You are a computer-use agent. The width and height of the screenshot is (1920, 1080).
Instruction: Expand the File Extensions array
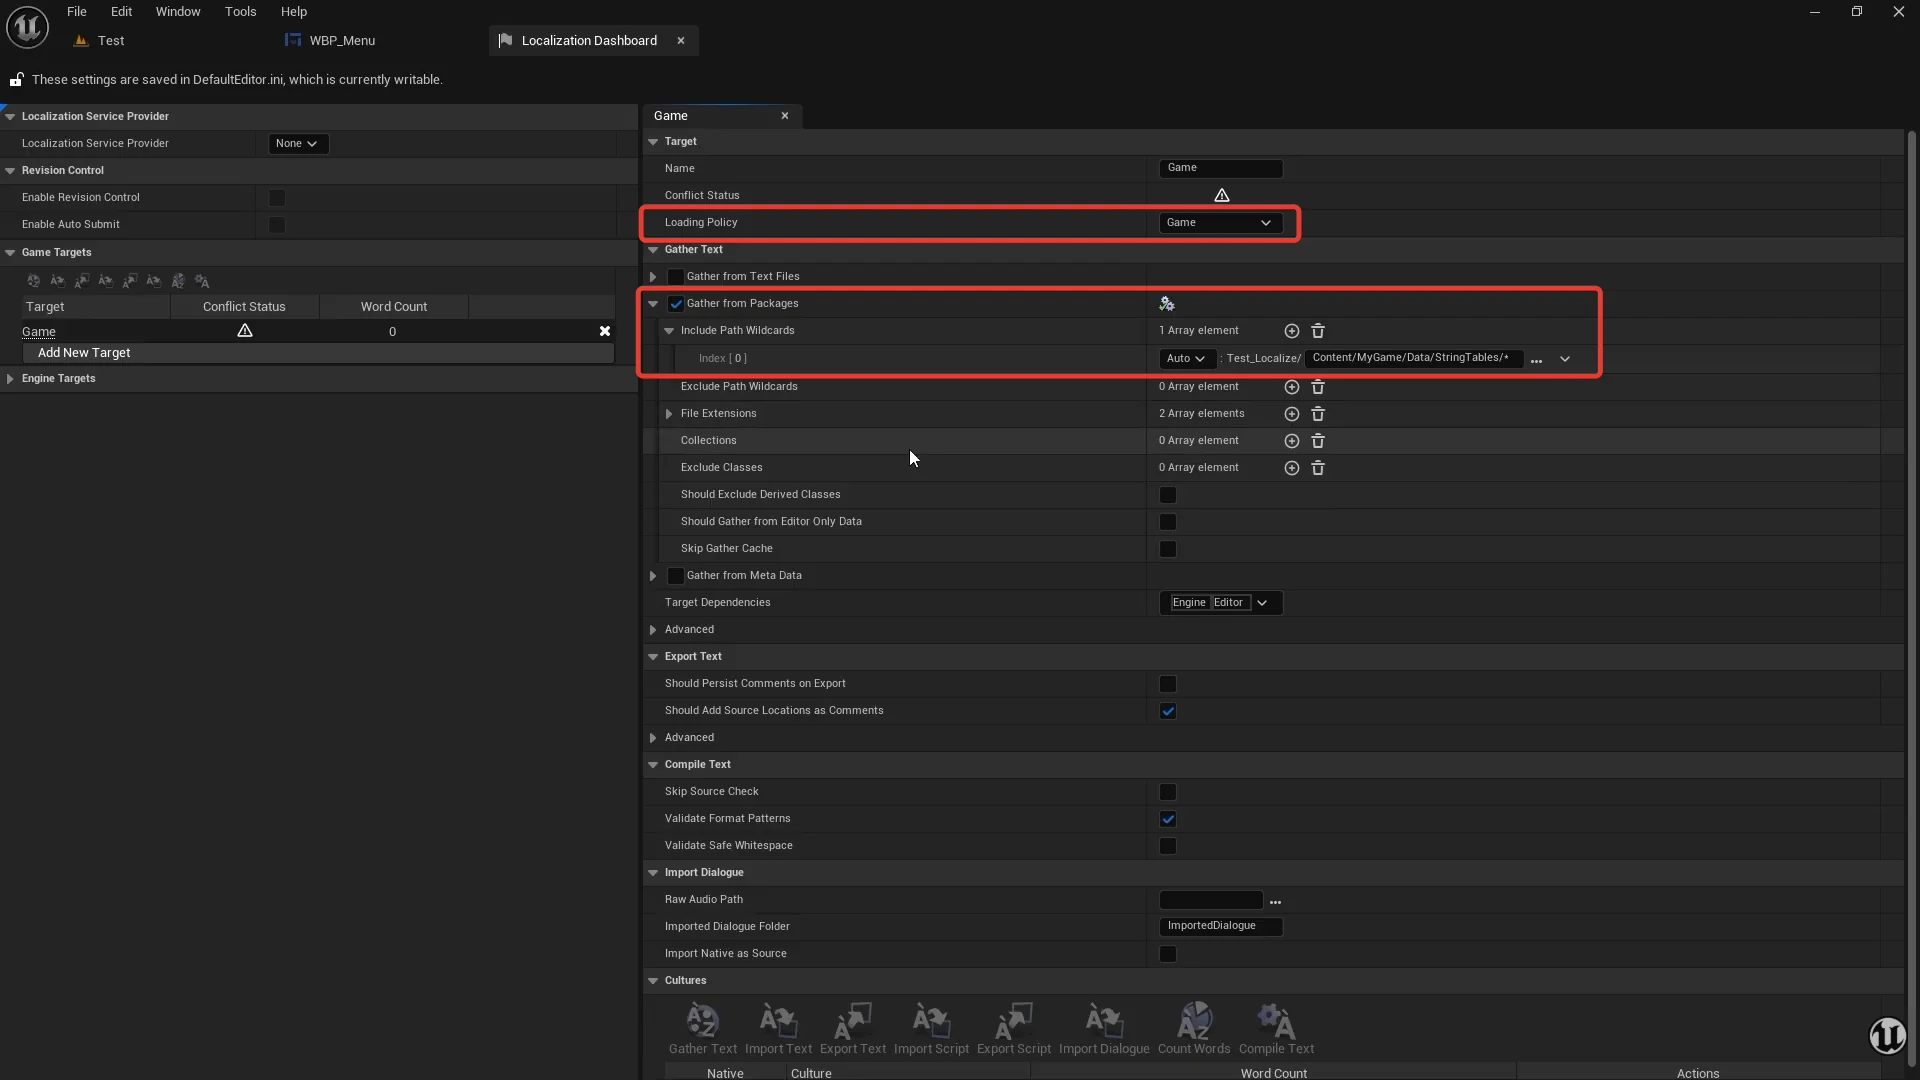(669, 414)
